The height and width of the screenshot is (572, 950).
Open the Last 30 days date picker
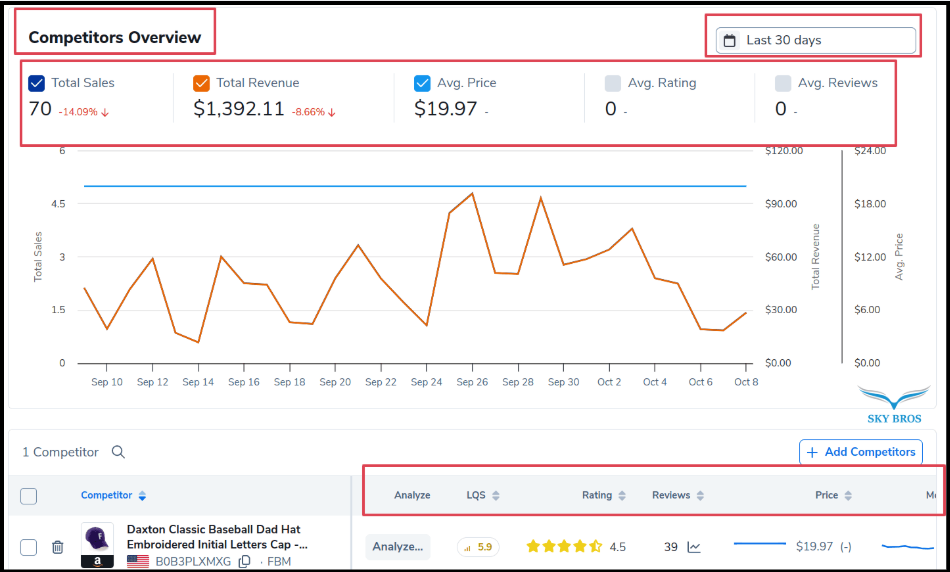click(815, 41)
